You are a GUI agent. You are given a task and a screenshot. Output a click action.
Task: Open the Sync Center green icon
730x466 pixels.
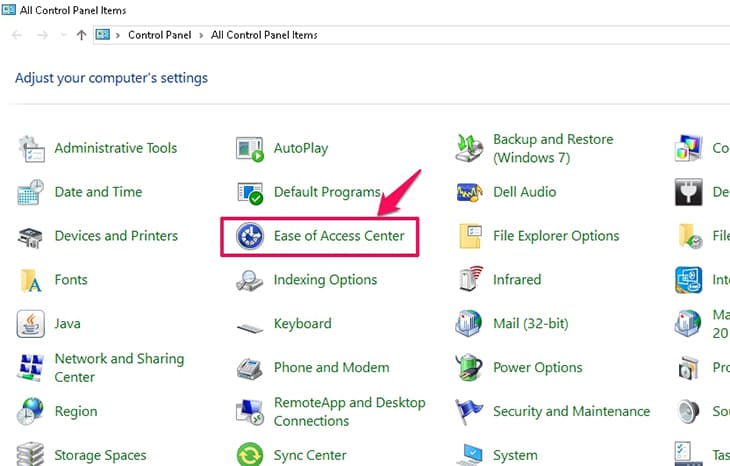pos(249,455)
